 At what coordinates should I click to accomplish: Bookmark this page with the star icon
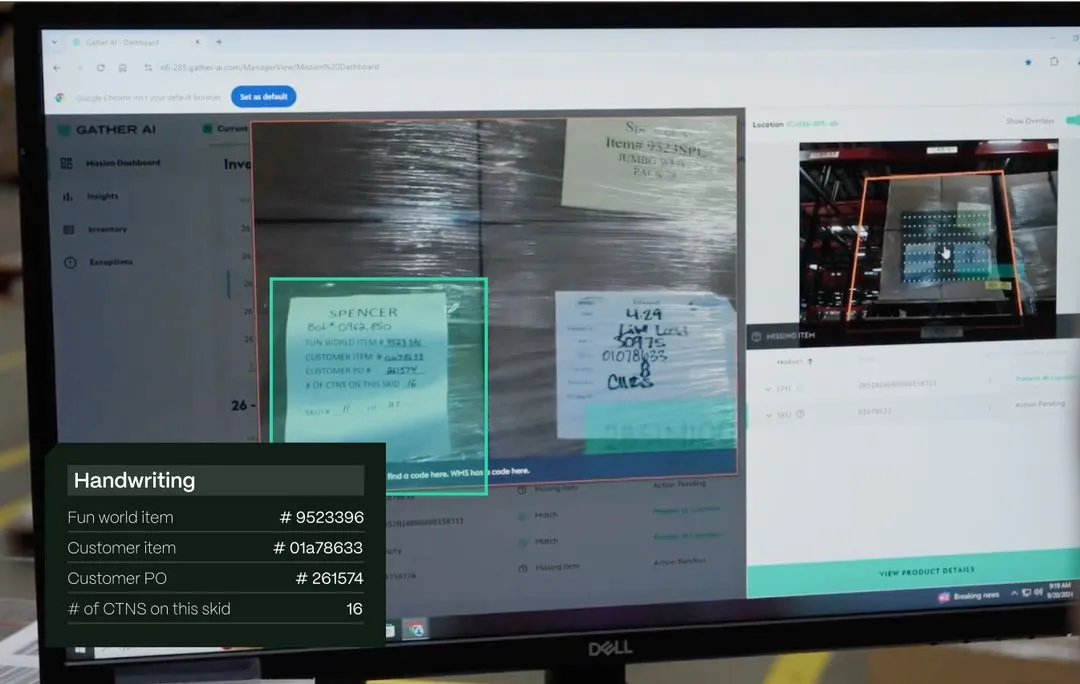1028,62
